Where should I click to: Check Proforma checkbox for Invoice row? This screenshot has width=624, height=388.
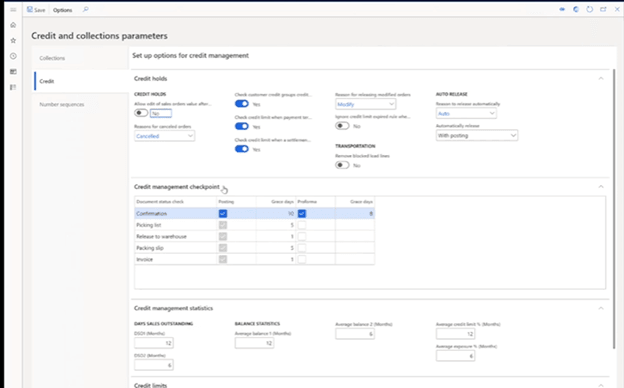pyautogui.click(x=302, y=259)
